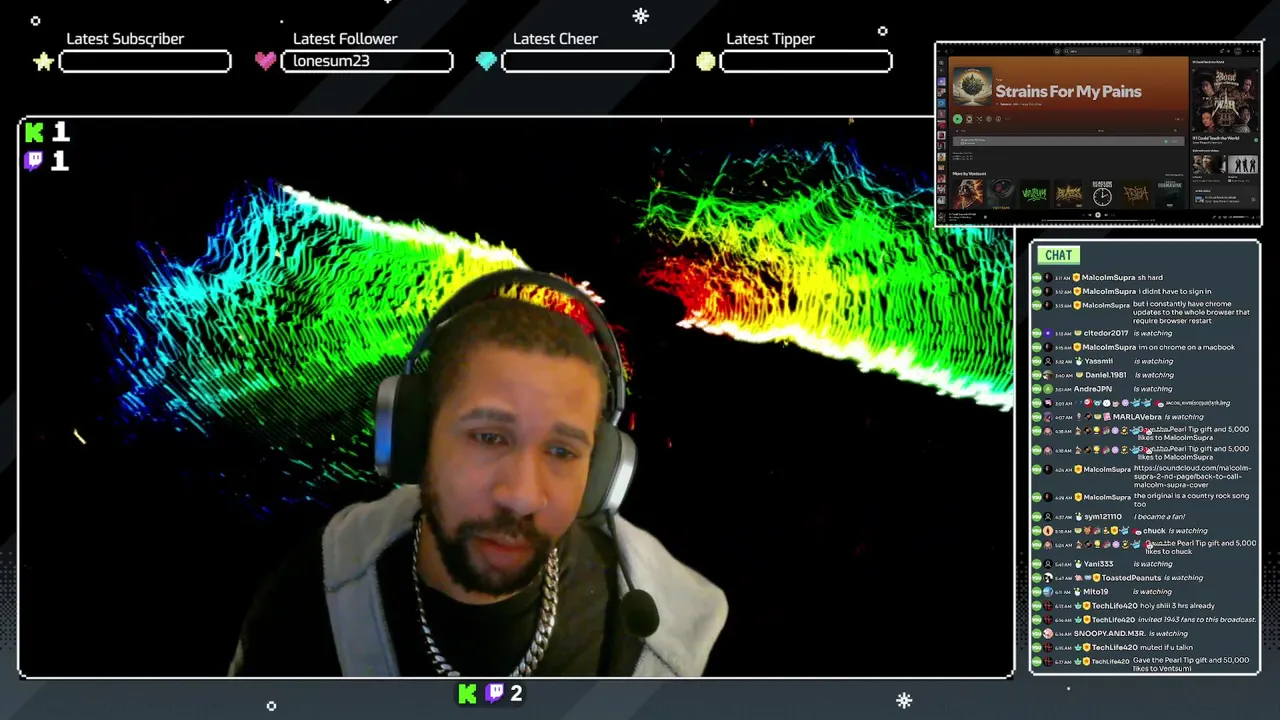Click the empty Latest Cheer box
The height and width of the screenshot is (720, 1280).
click(x=587, y=62)
